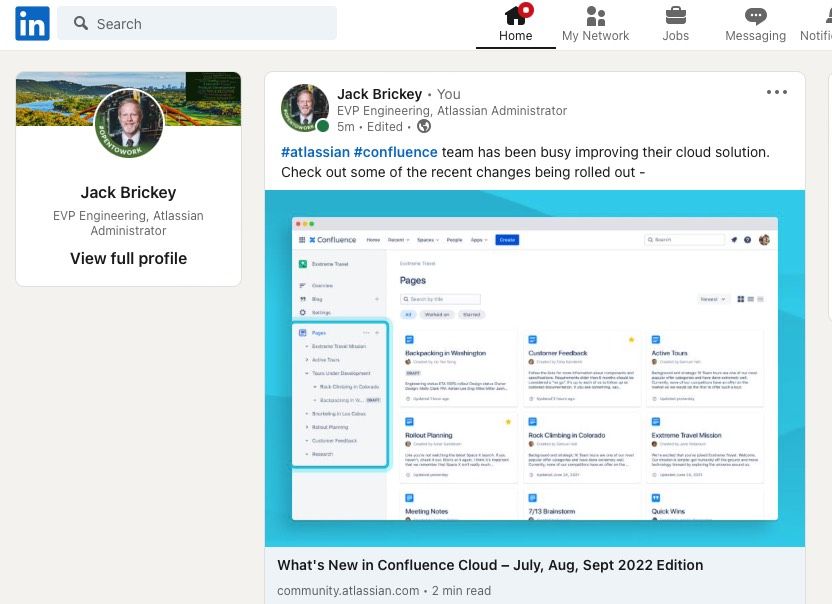Open What's New in Confluence Cloud article
Image resolution: width=832 pixels, height=604 pixels.
pos(490,565)
